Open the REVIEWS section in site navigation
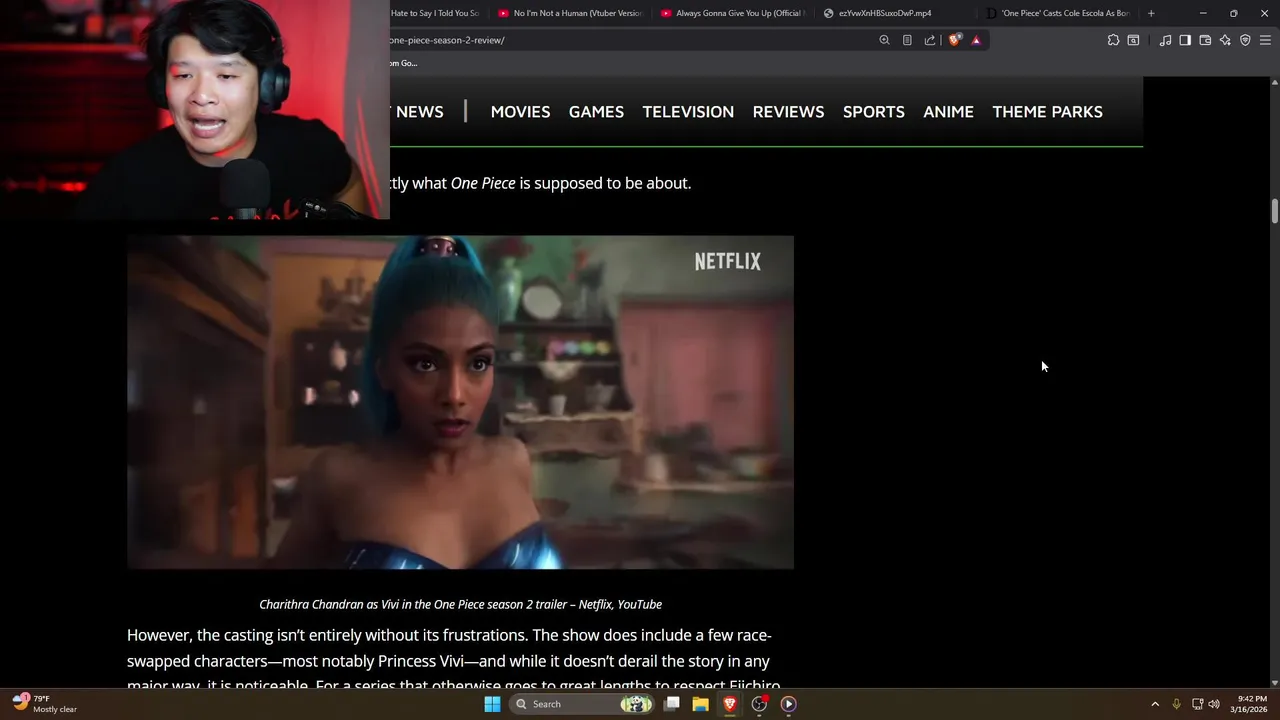The image size is (1280, 720). click(788, 112)
